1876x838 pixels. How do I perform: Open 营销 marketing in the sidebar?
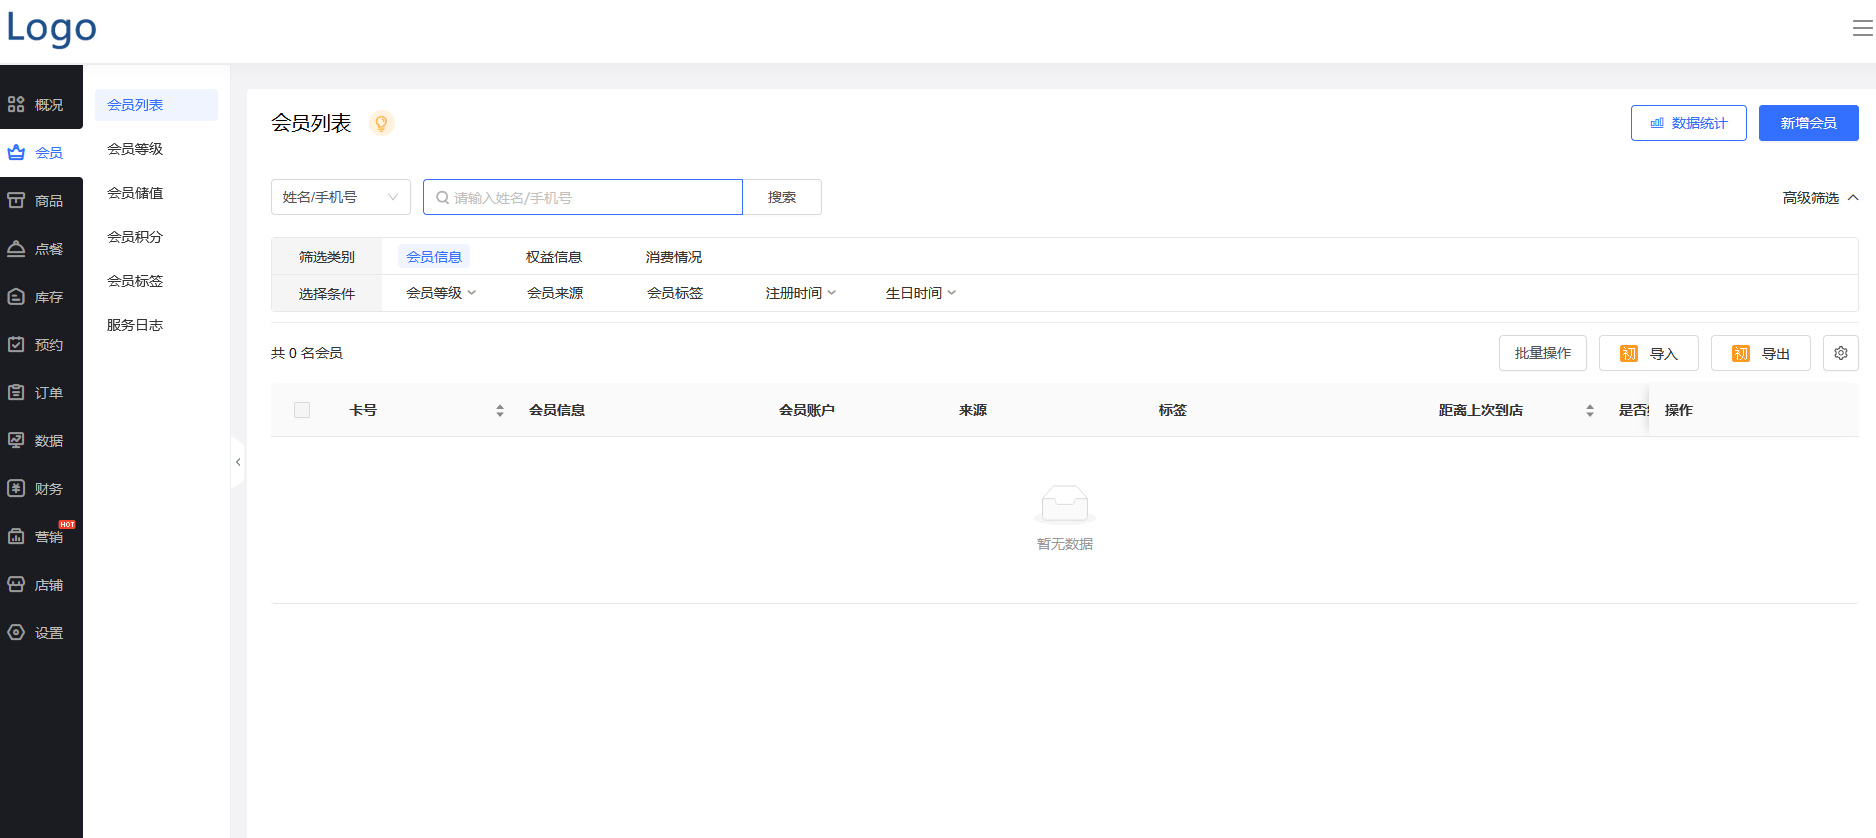(x=41, y=537)
